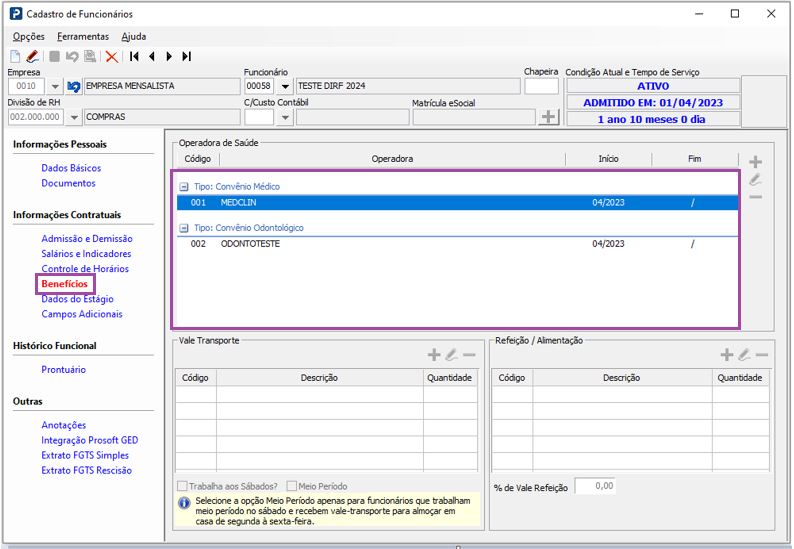Click the % de Vale Refeição field
Viewport: 794px width, 549px height.
(594, 486)
